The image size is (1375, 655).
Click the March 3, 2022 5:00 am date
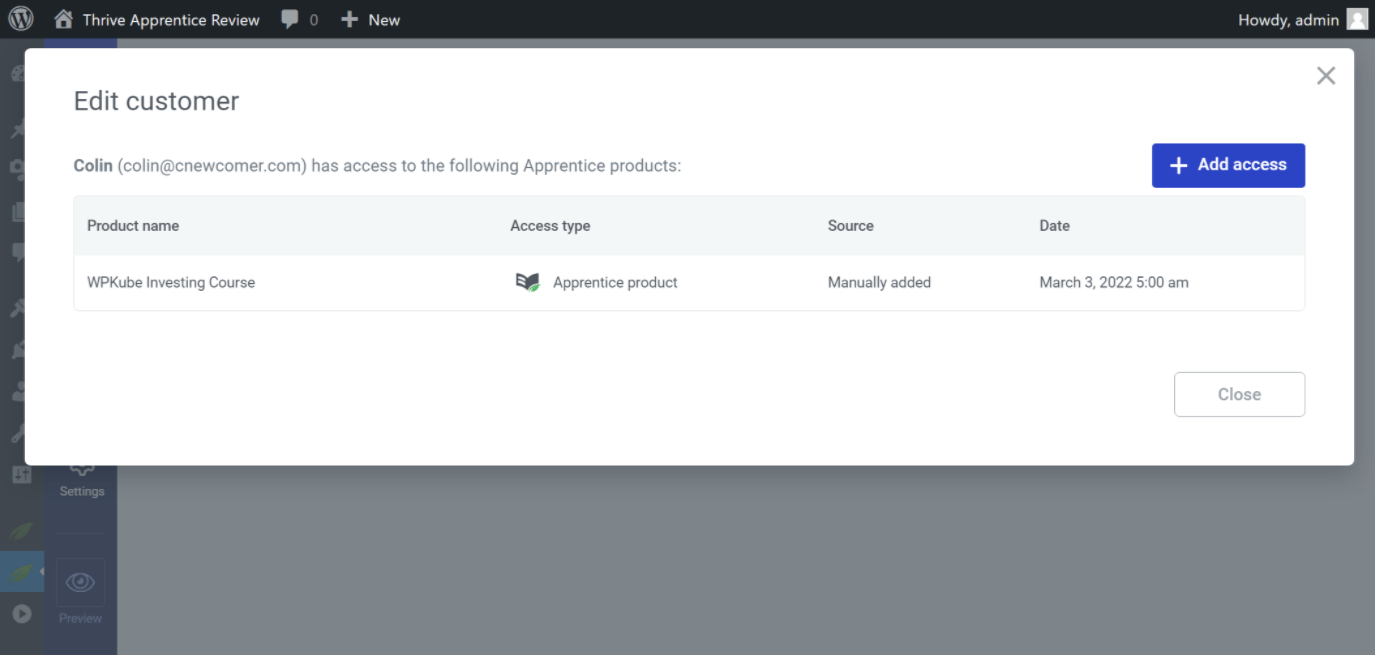(1114, 283)
